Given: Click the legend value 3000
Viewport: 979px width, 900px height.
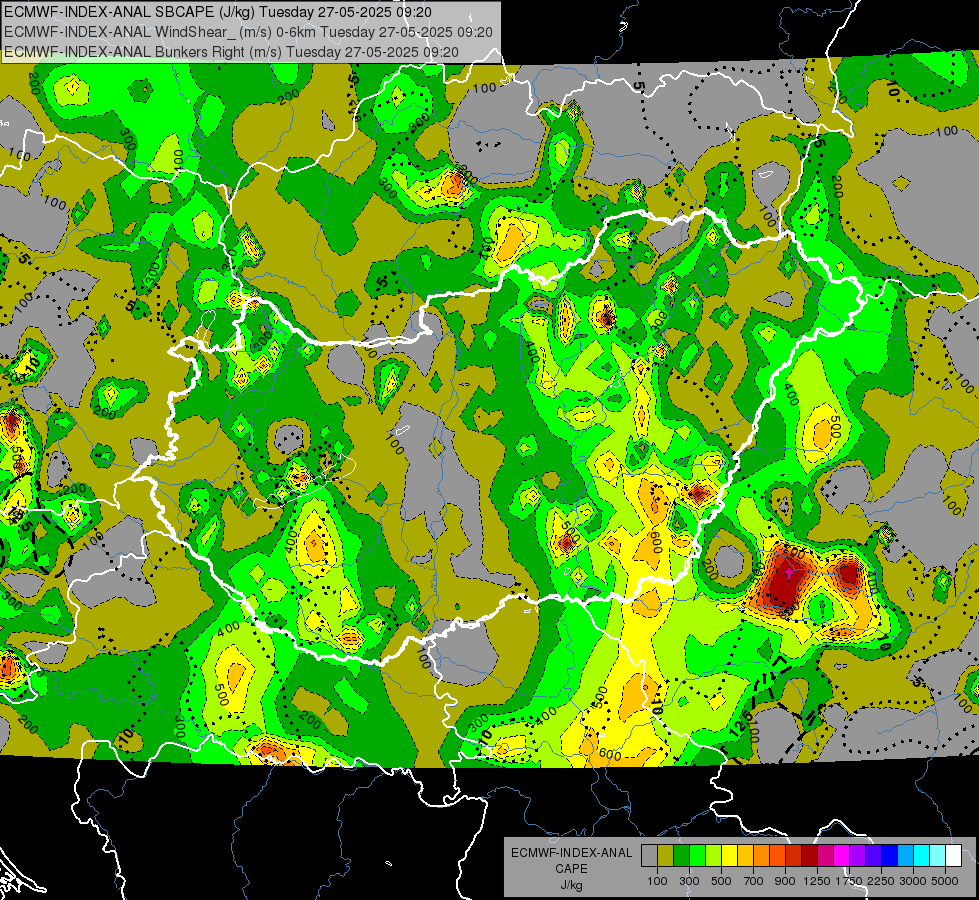Looking at the screenshot, I should [913, 881].
